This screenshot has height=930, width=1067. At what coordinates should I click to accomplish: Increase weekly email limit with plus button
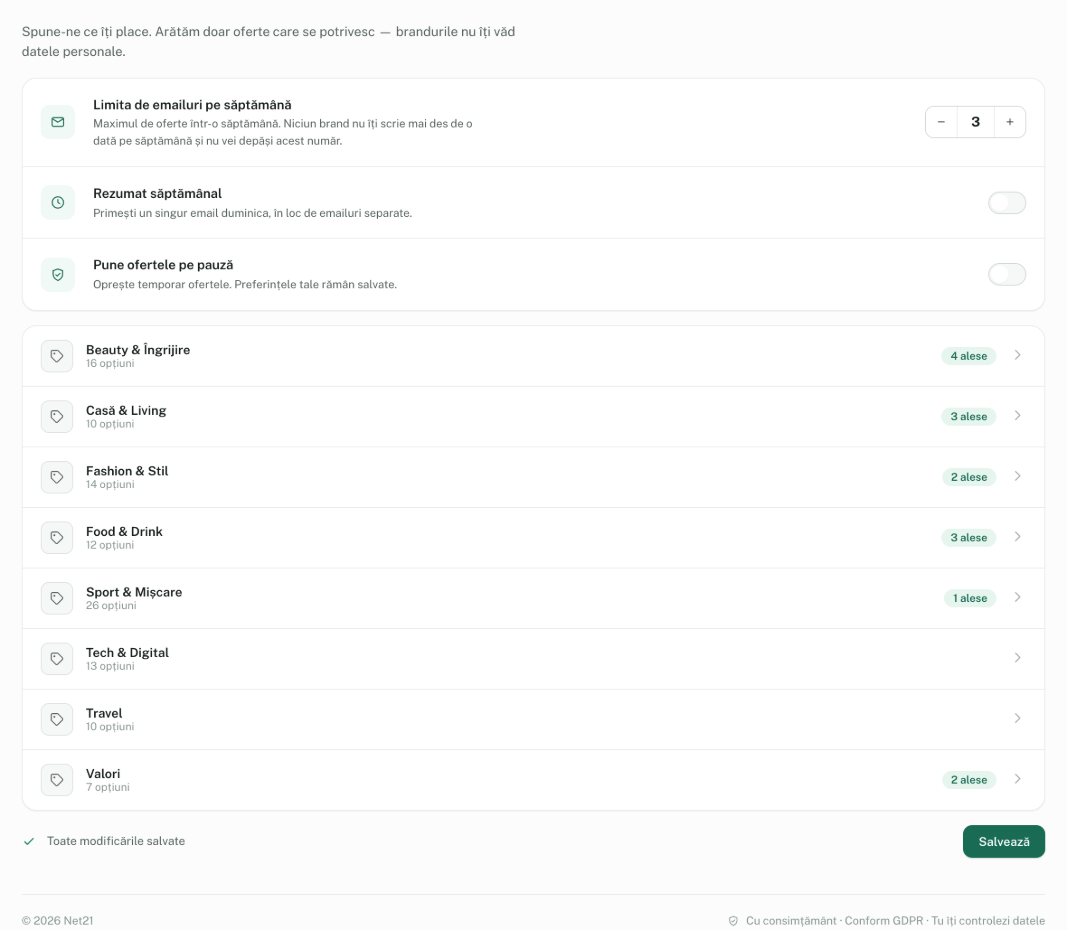pyautogui.click(x=1010, y=122)
